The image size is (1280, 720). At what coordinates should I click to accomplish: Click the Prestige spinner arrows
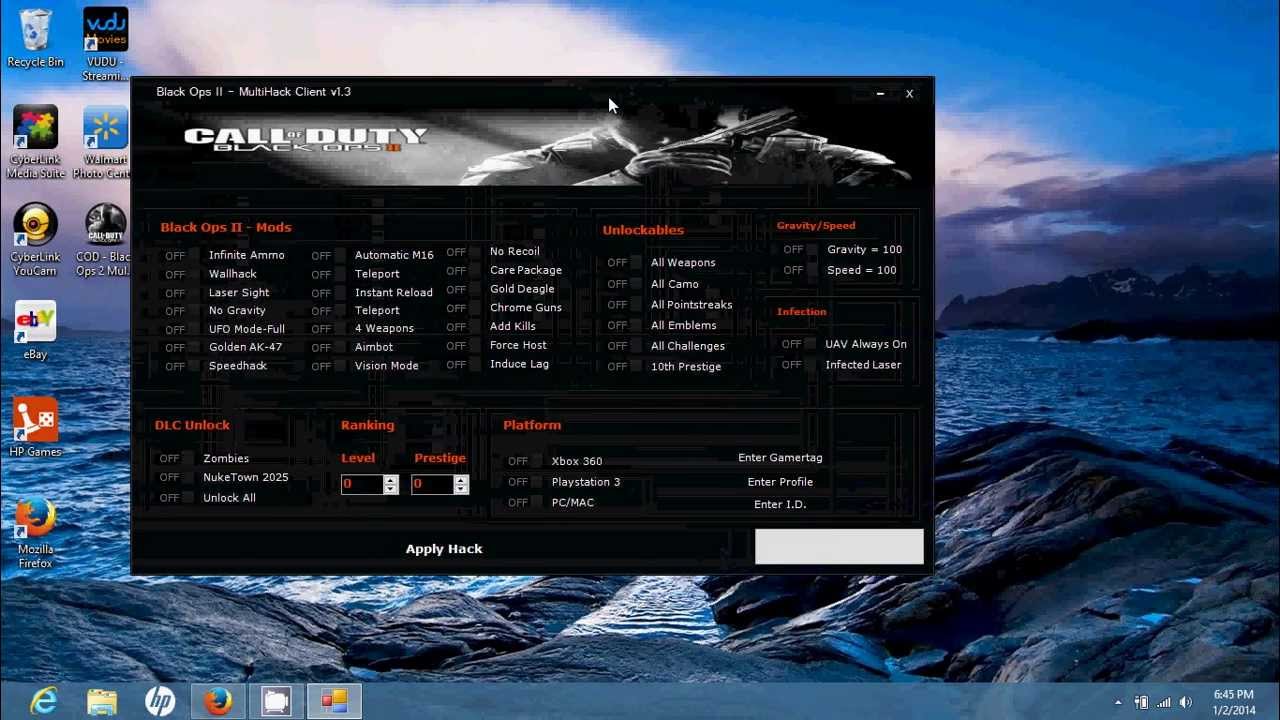pos(461,484)
